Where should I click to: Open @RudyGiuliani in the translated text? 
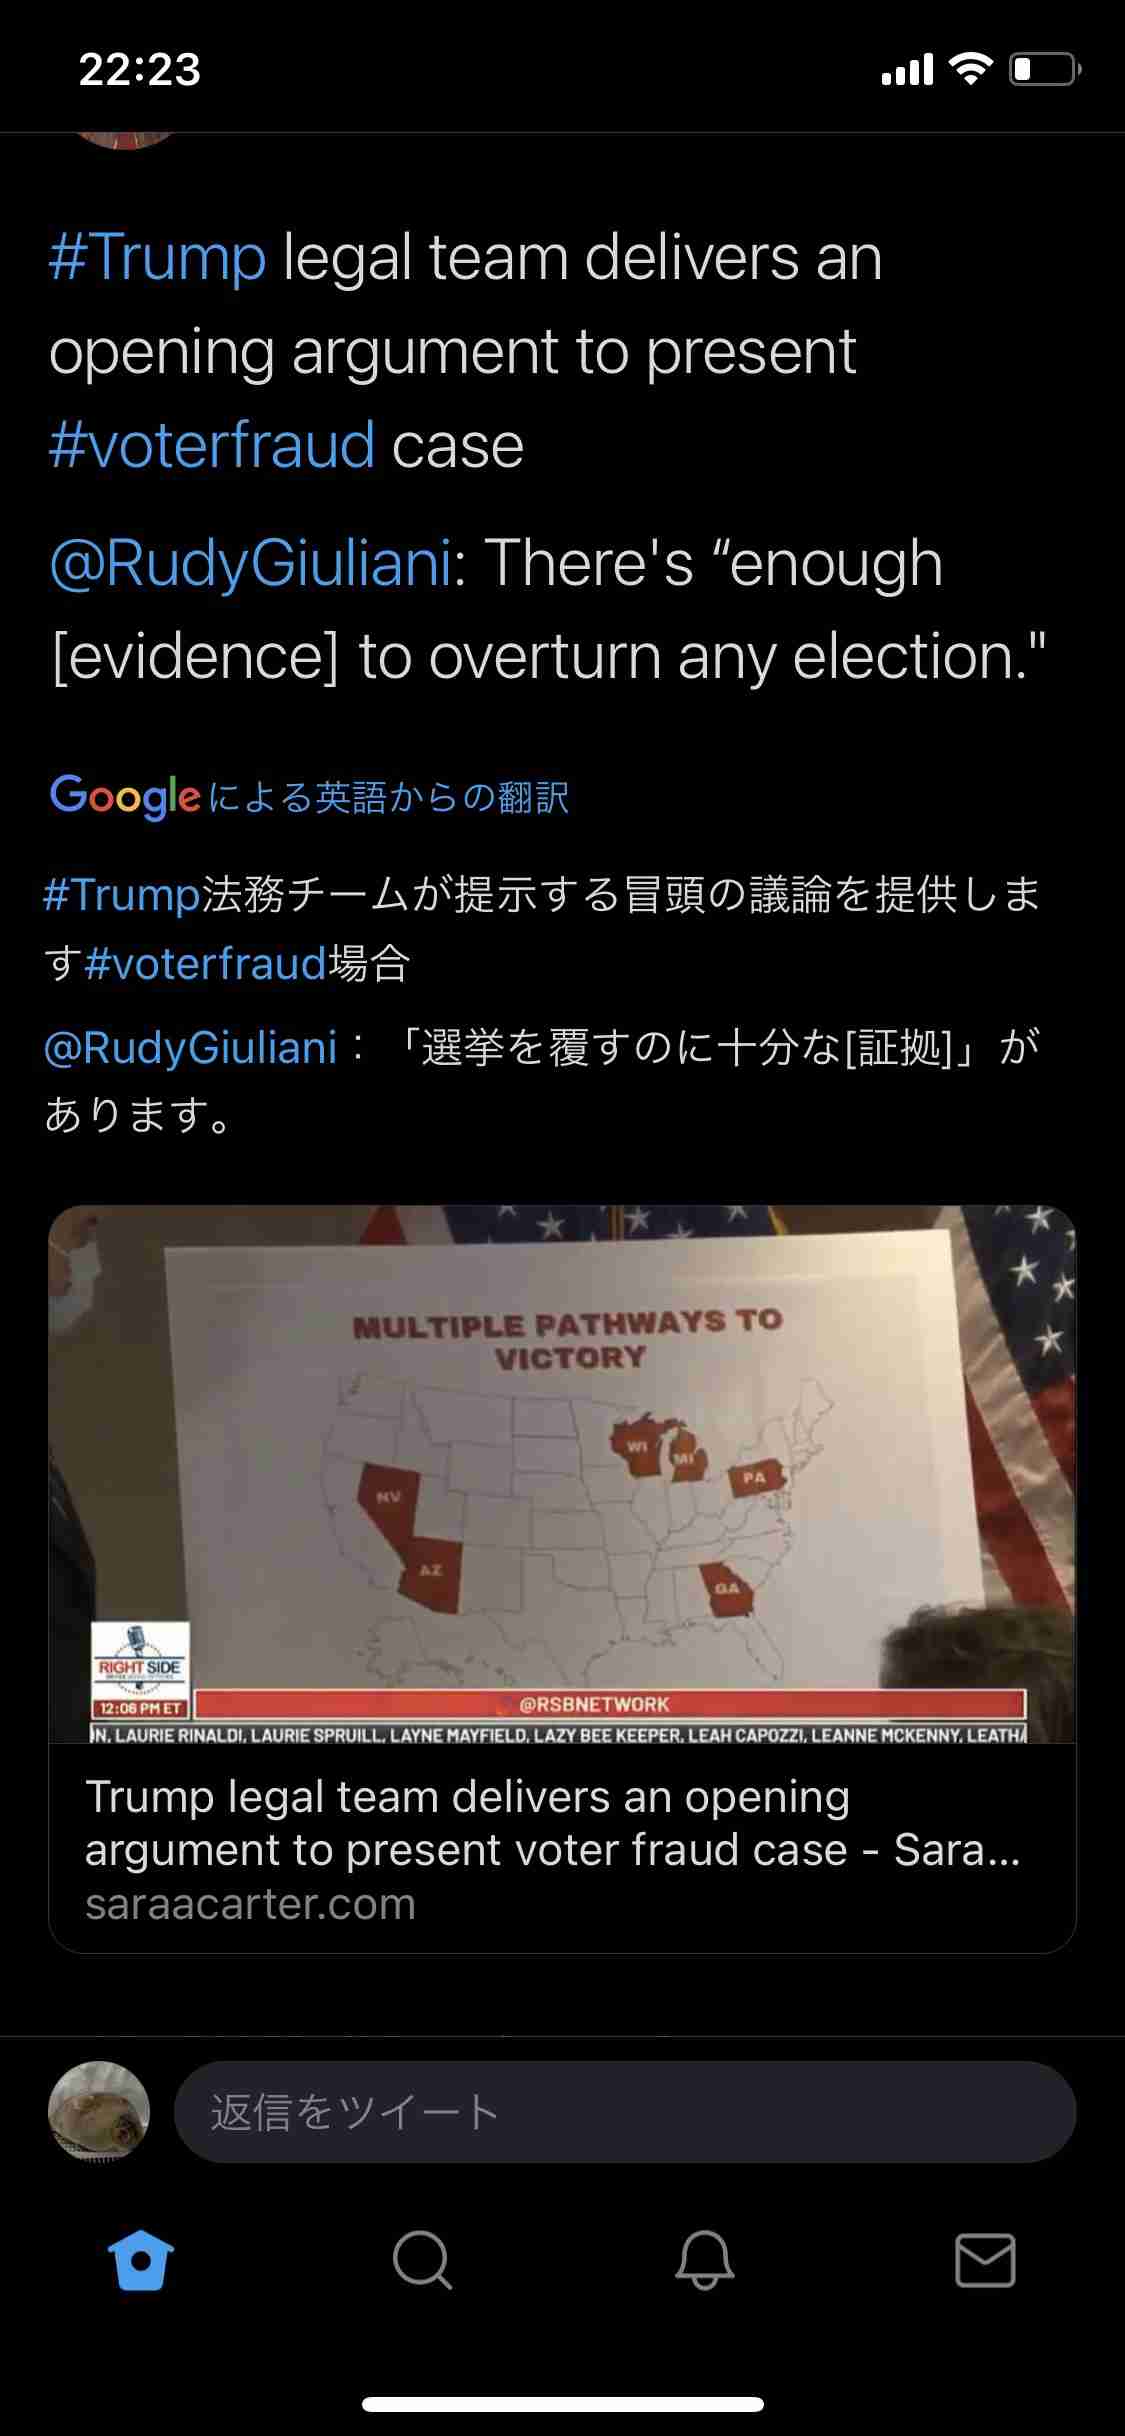tap(191, 1048)
